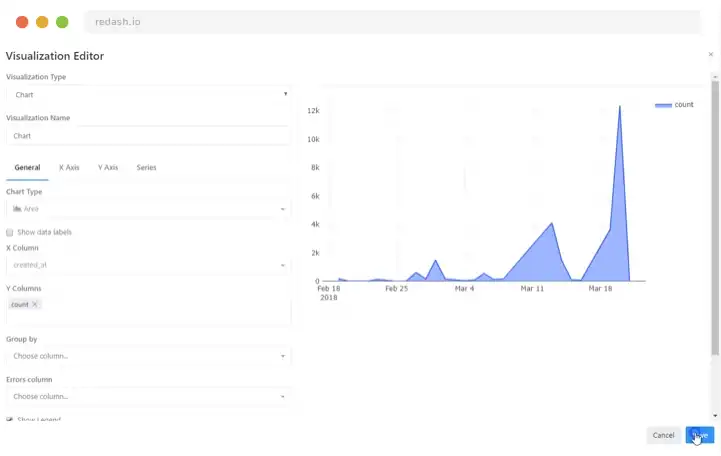Screen dimensions: 721x456
Task: Click the yellow macOS window button
Action: (x=42, y=22)
